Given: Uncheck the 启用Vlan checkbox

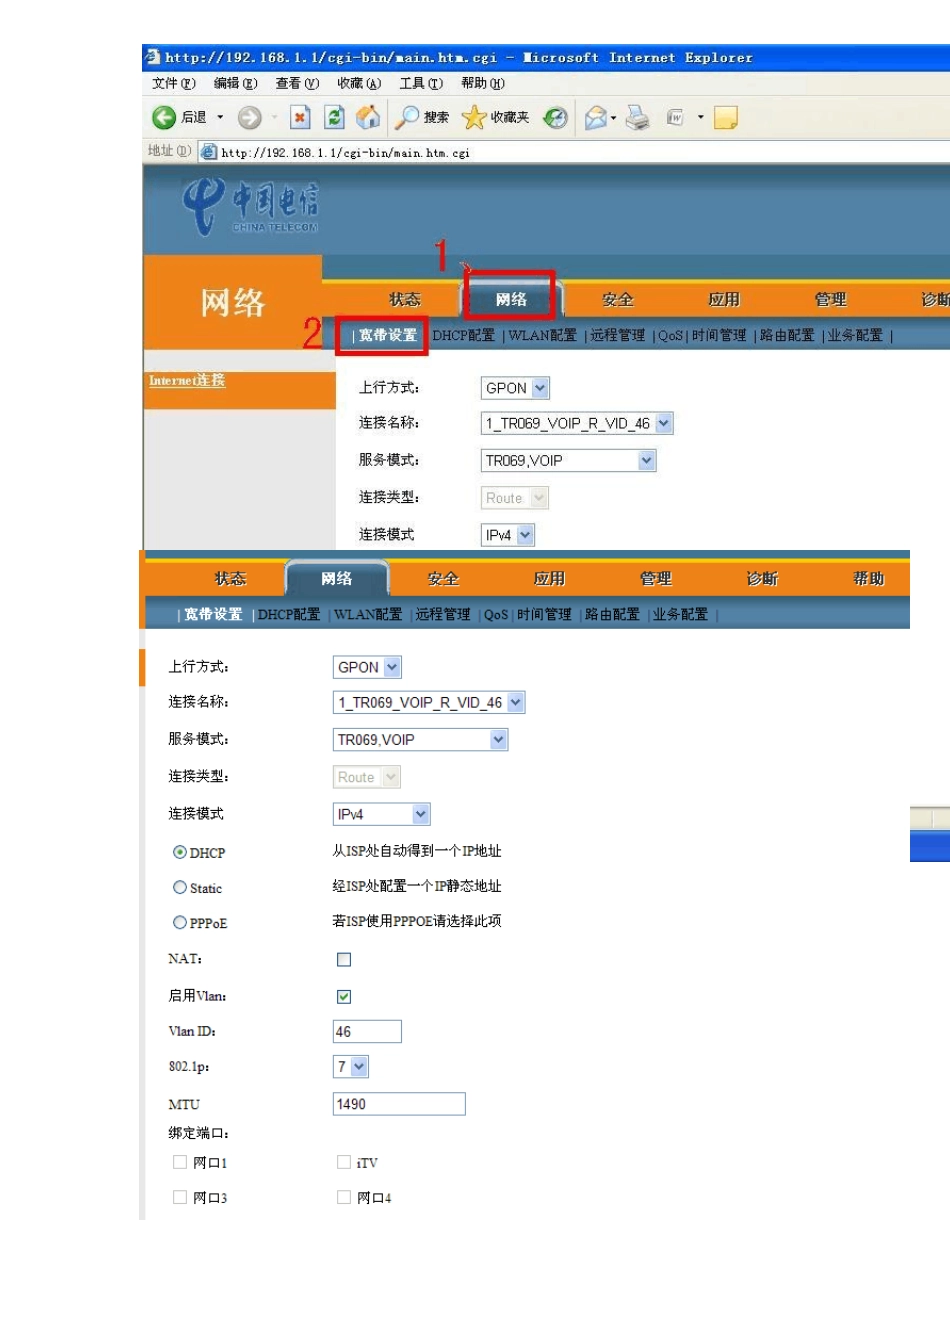Looking at the screenshot, I should point(344,997).
